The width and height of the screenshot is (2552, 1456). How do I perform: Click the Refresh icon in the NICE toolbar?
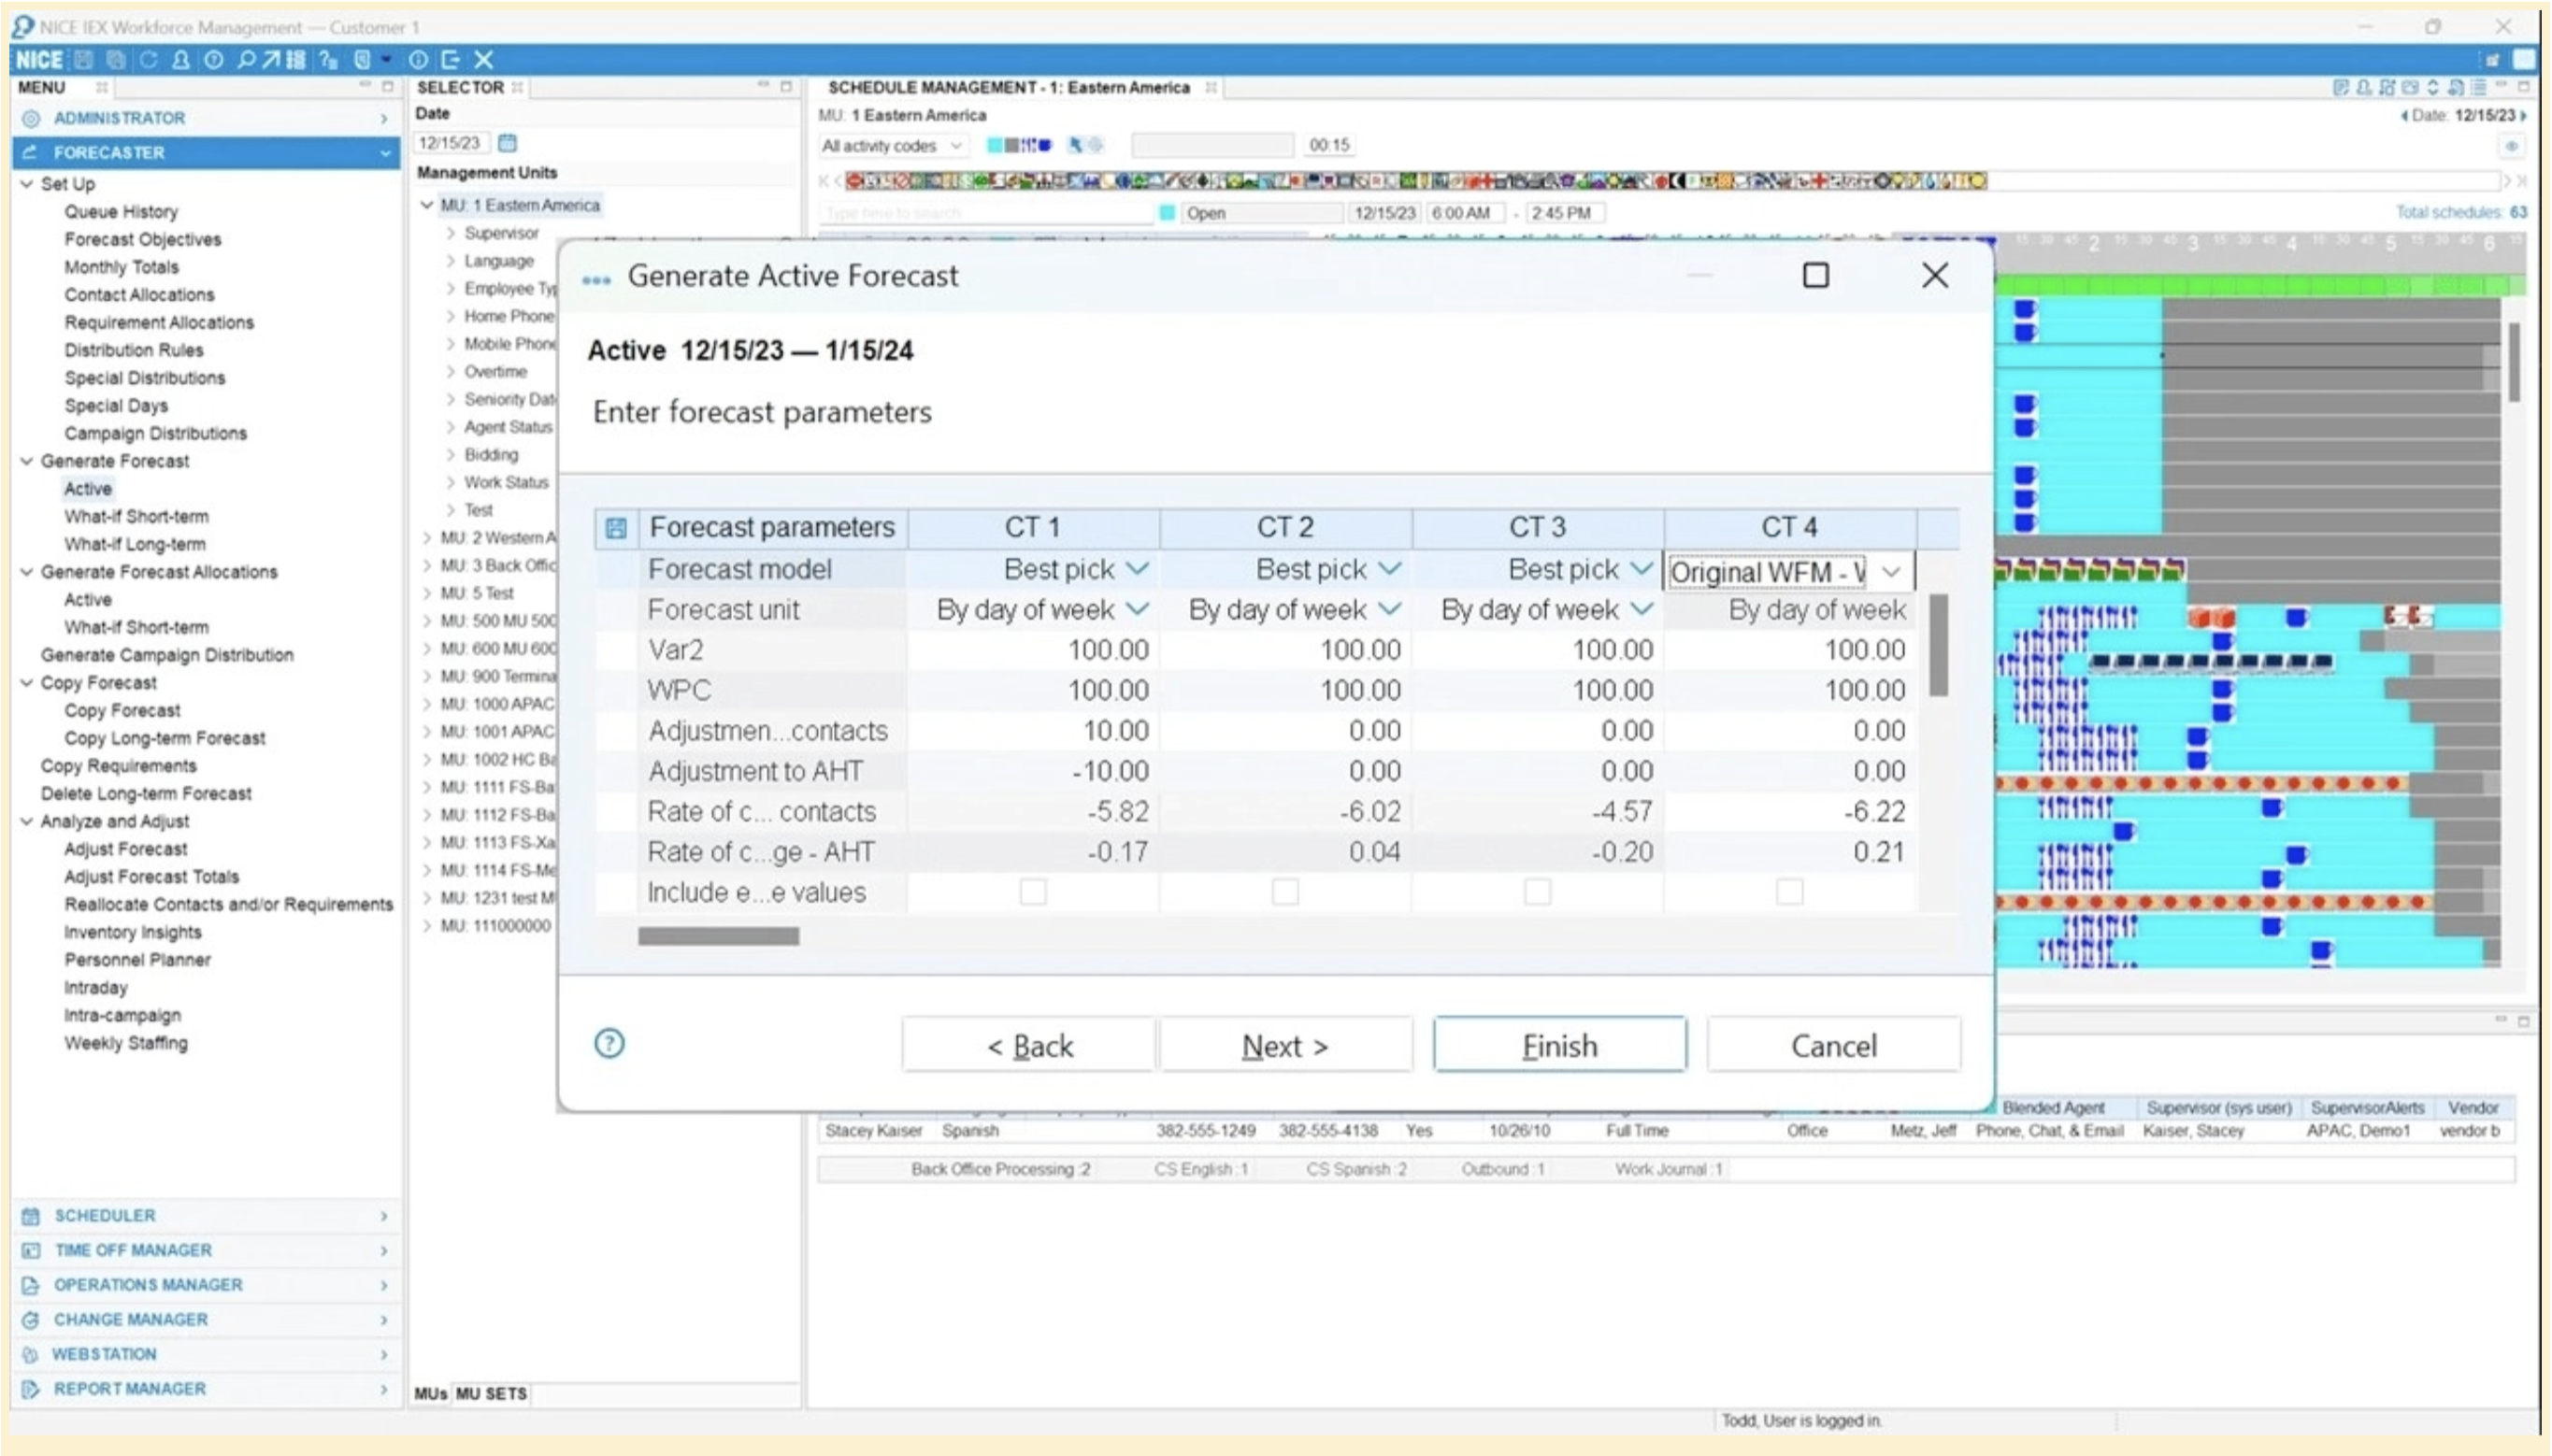(x=148, y=60)
